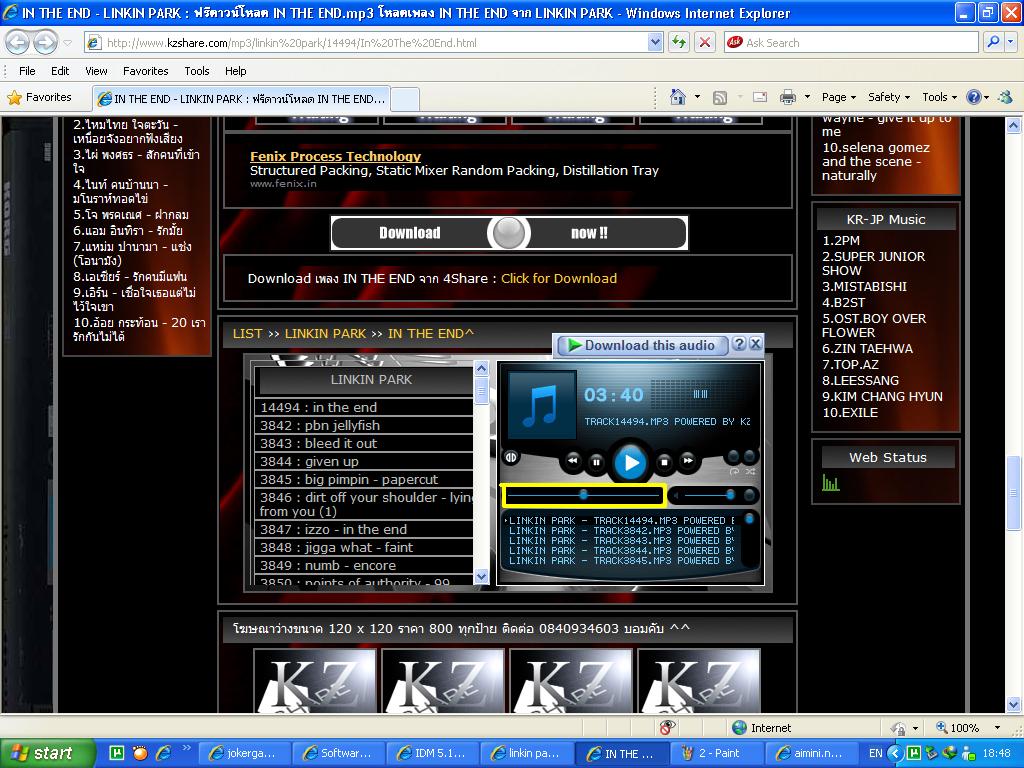Image resolution: width=1024 pixels, height=768 pixels.
Task: Click the Download now !! banner button
Action: [509, 232]
